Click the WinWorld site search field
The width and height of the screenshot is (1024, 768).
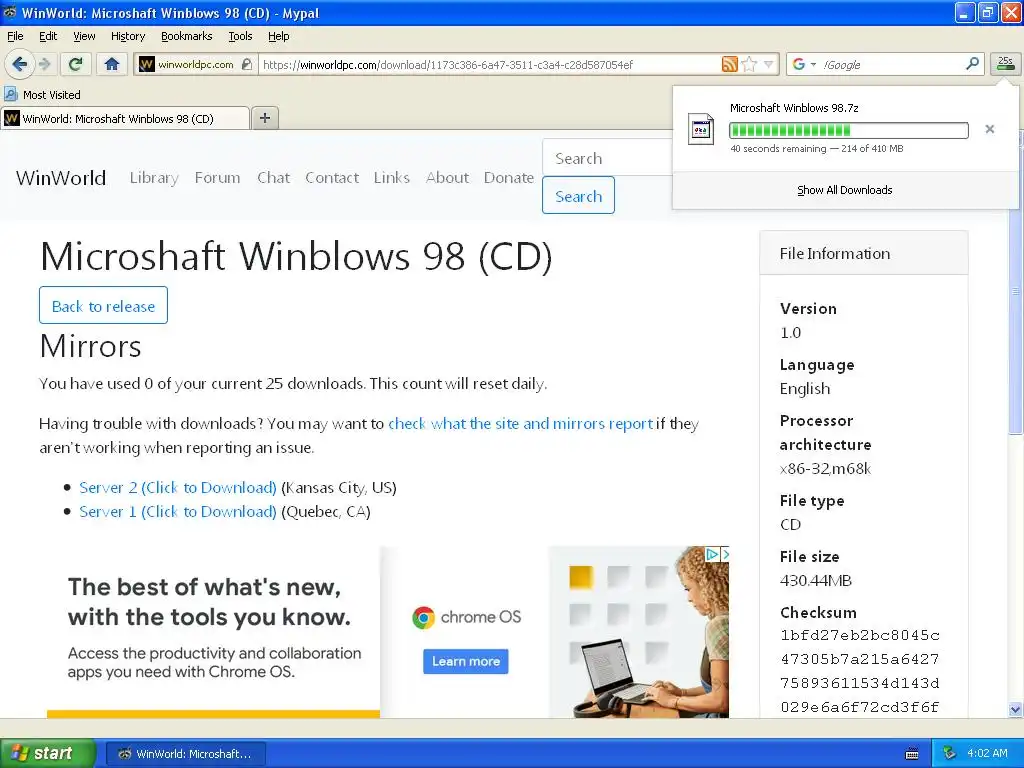tap(607, 157)
